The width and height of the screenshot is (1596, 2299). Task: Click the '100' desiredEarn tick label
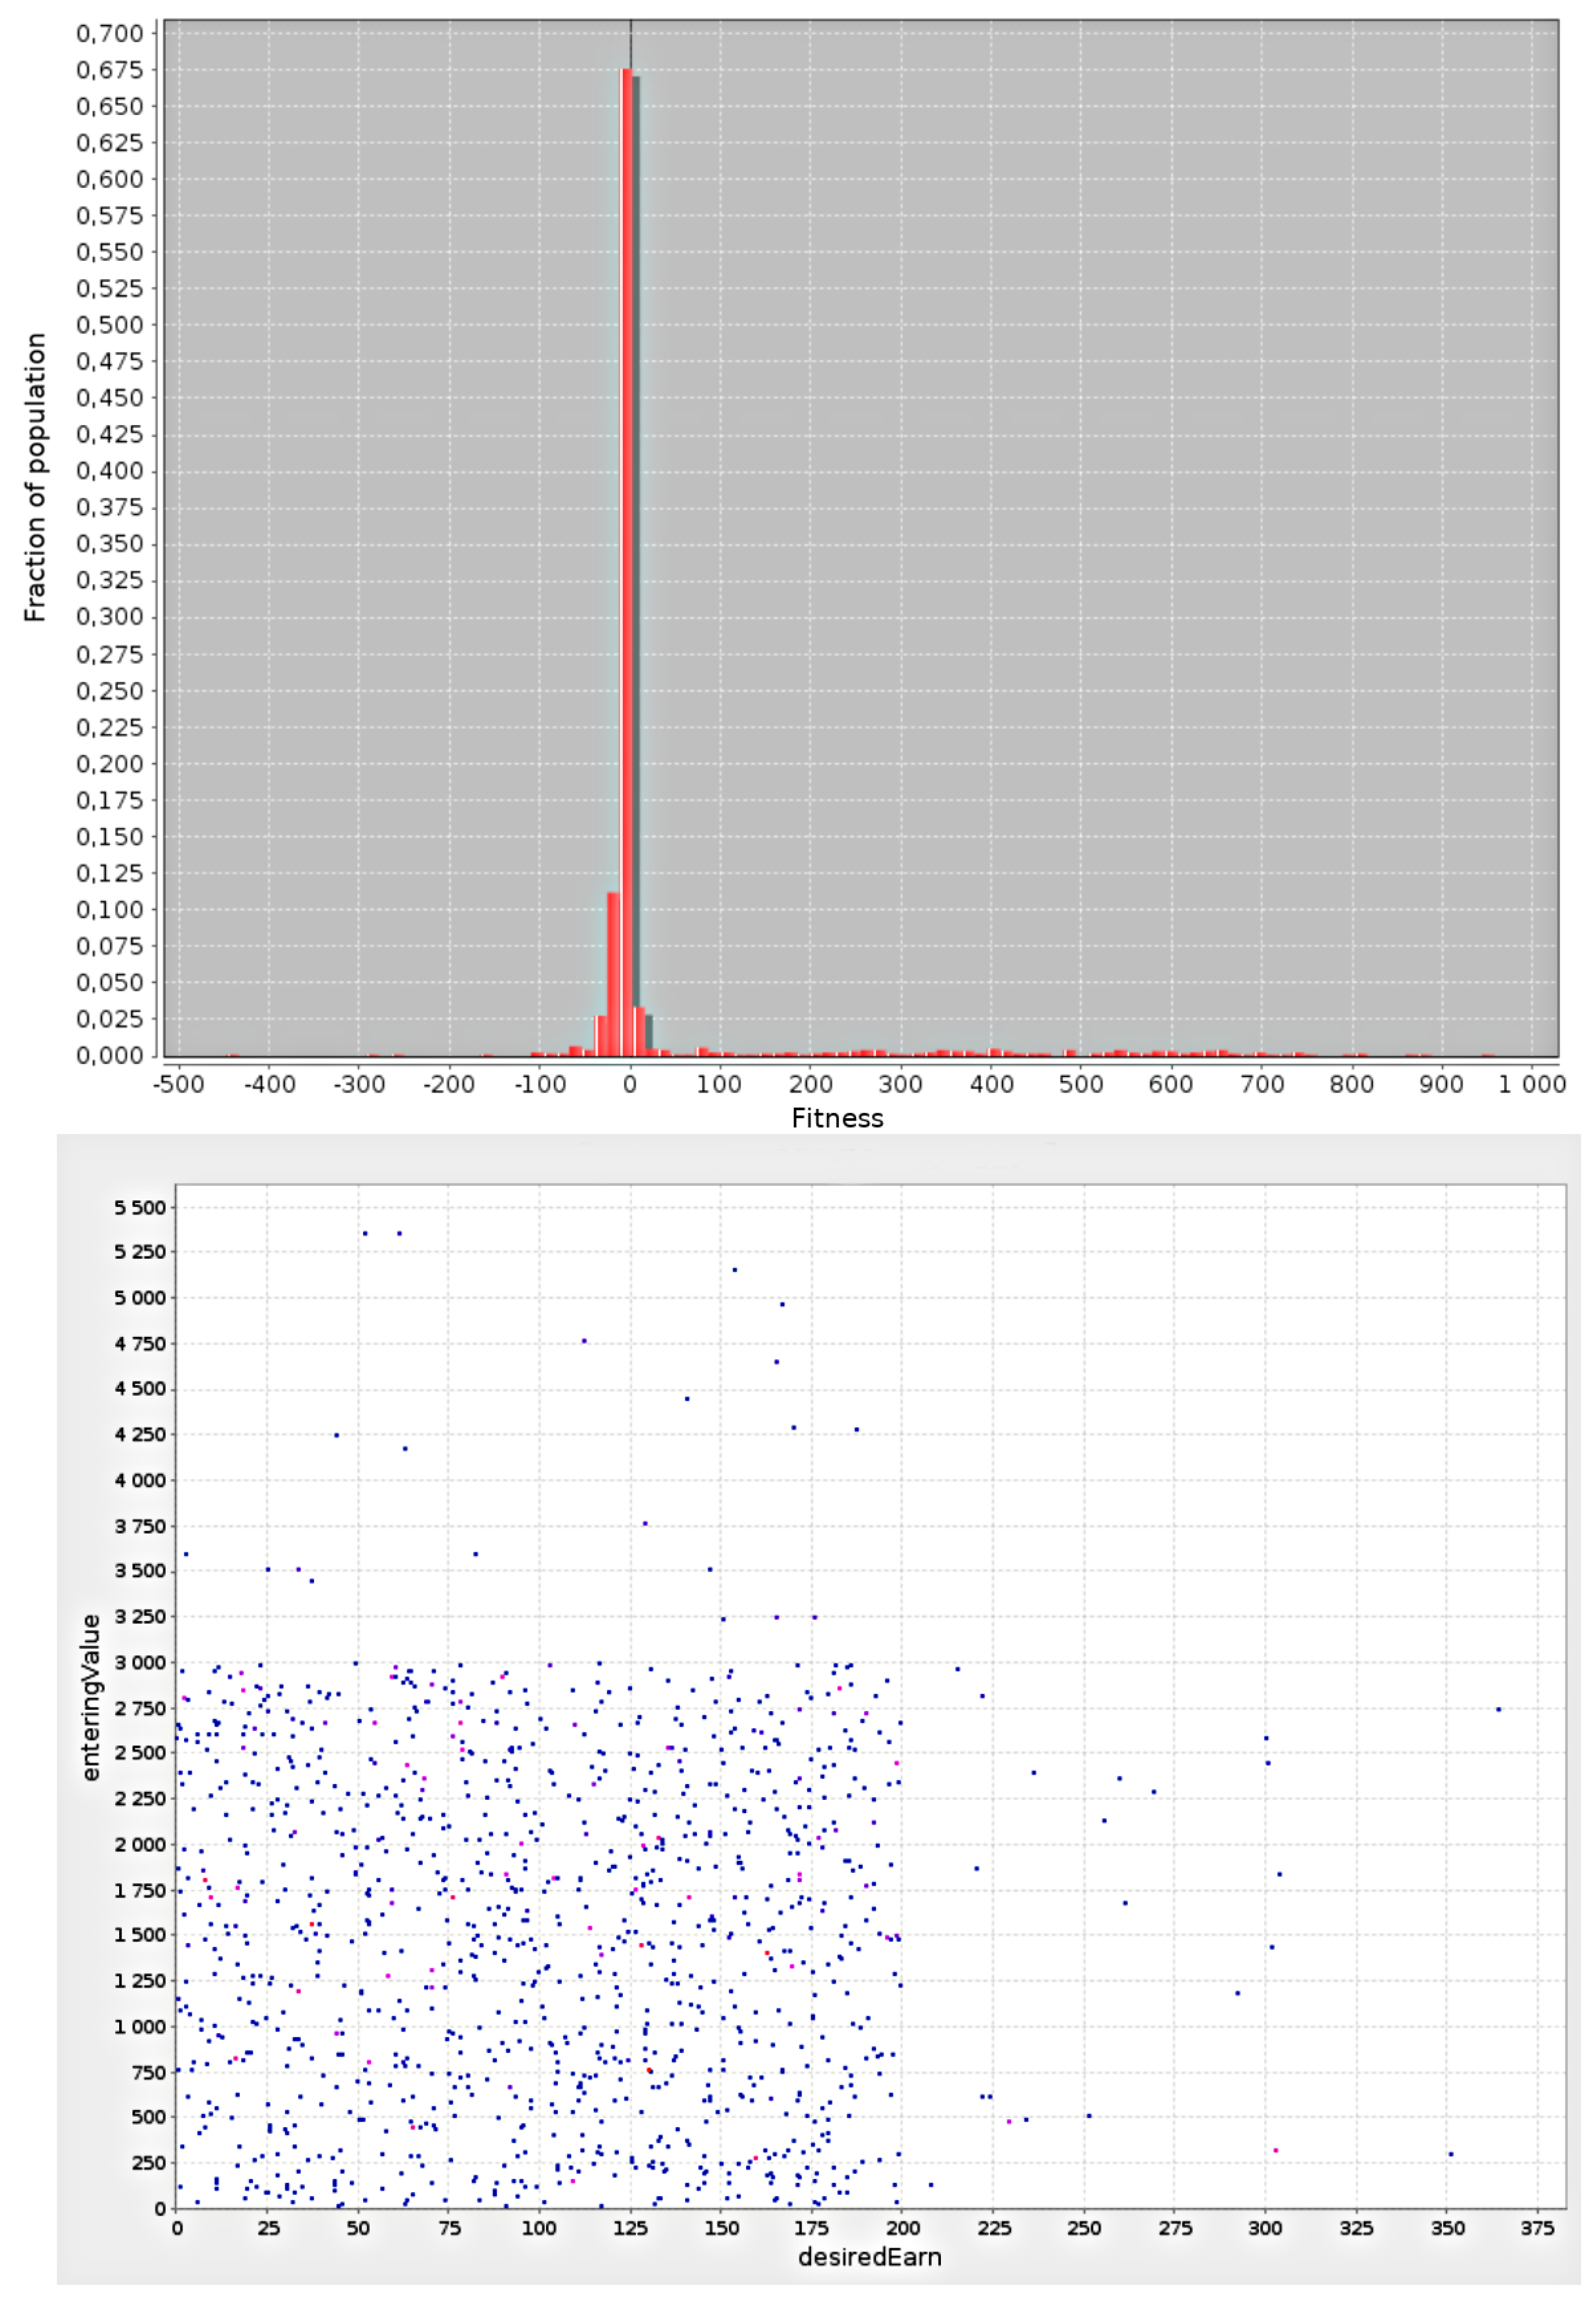coord(539,2228)
